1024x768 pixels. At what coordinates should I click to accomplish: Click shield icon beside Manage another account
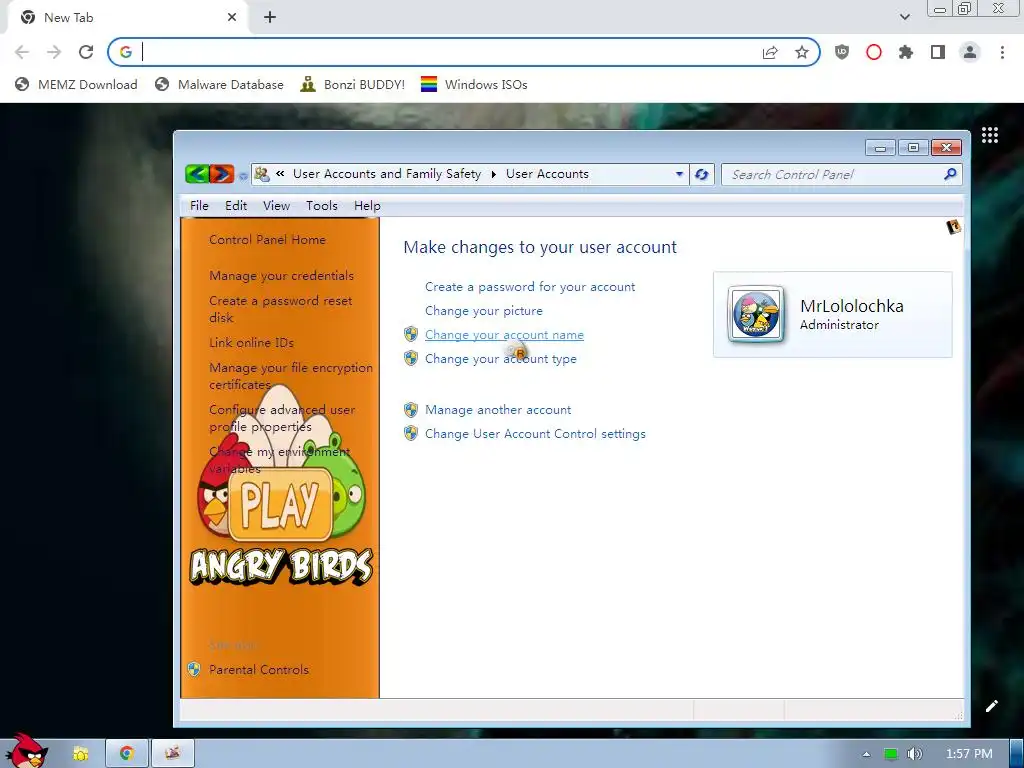tap(411, 409)
